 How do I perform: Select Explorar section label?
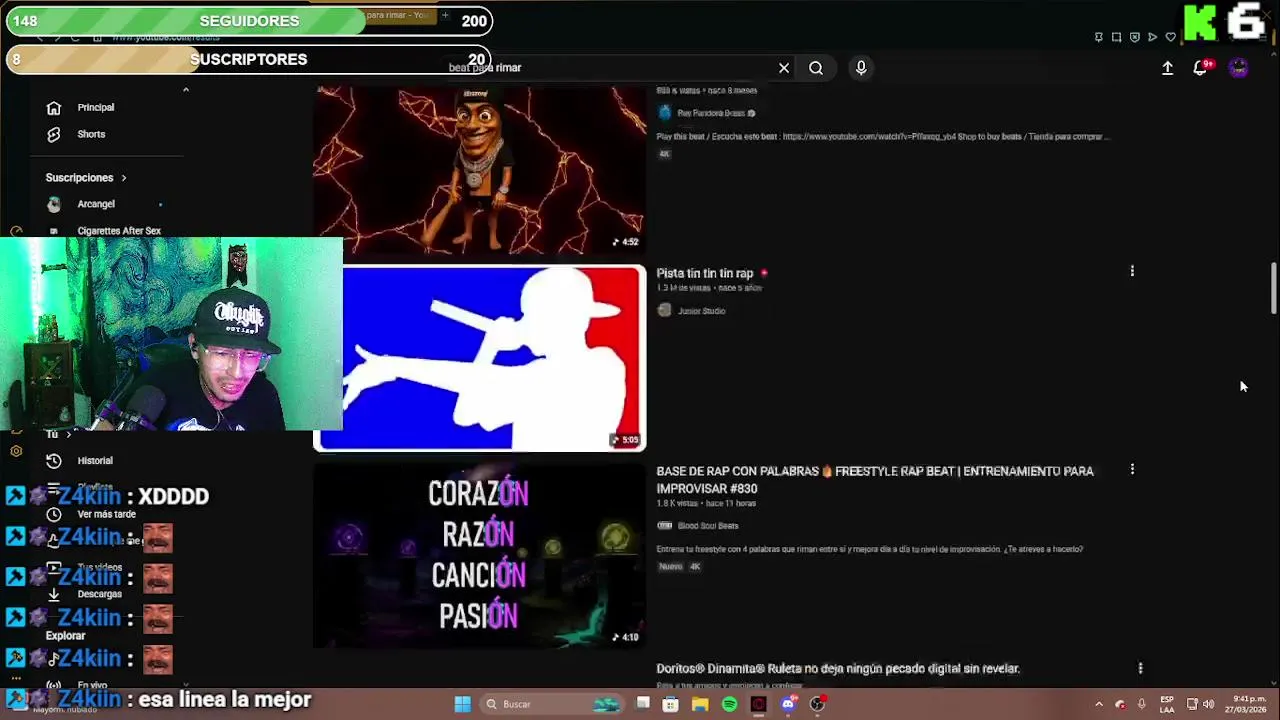65,636
